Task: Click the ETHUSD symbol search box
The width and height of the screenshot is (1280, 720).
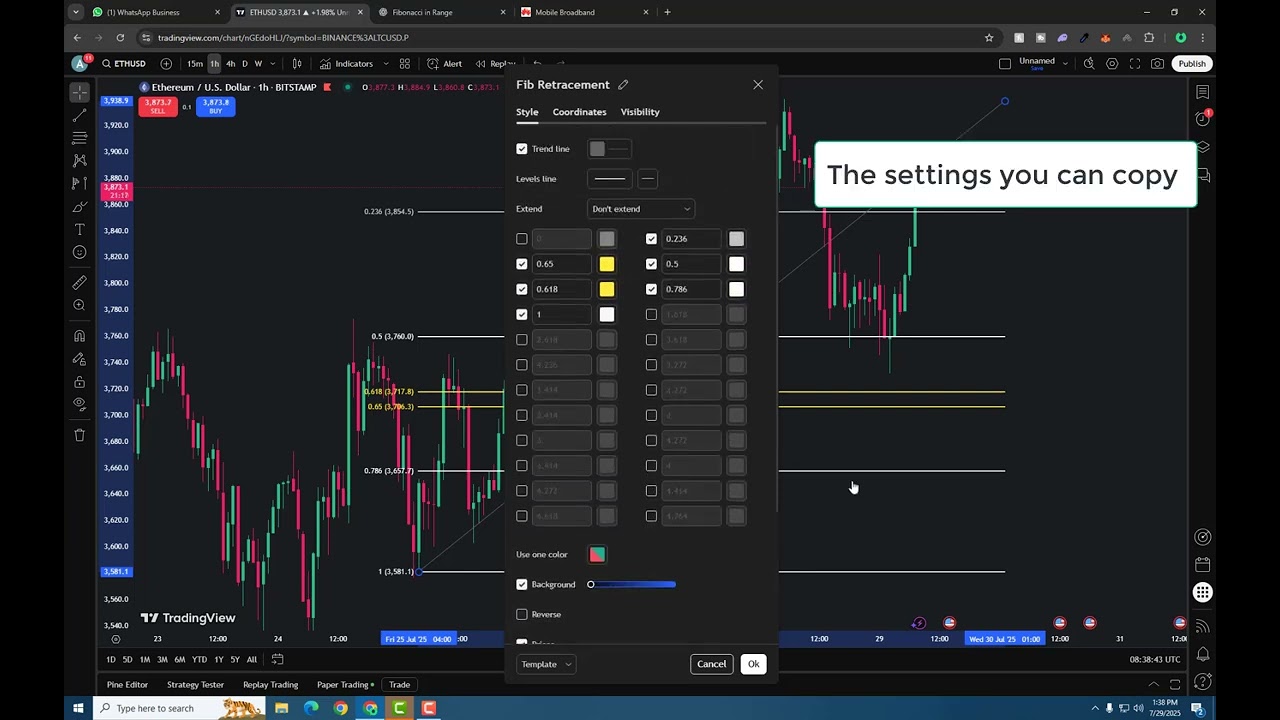Action: pyautogui.click(x=124, y=64)
